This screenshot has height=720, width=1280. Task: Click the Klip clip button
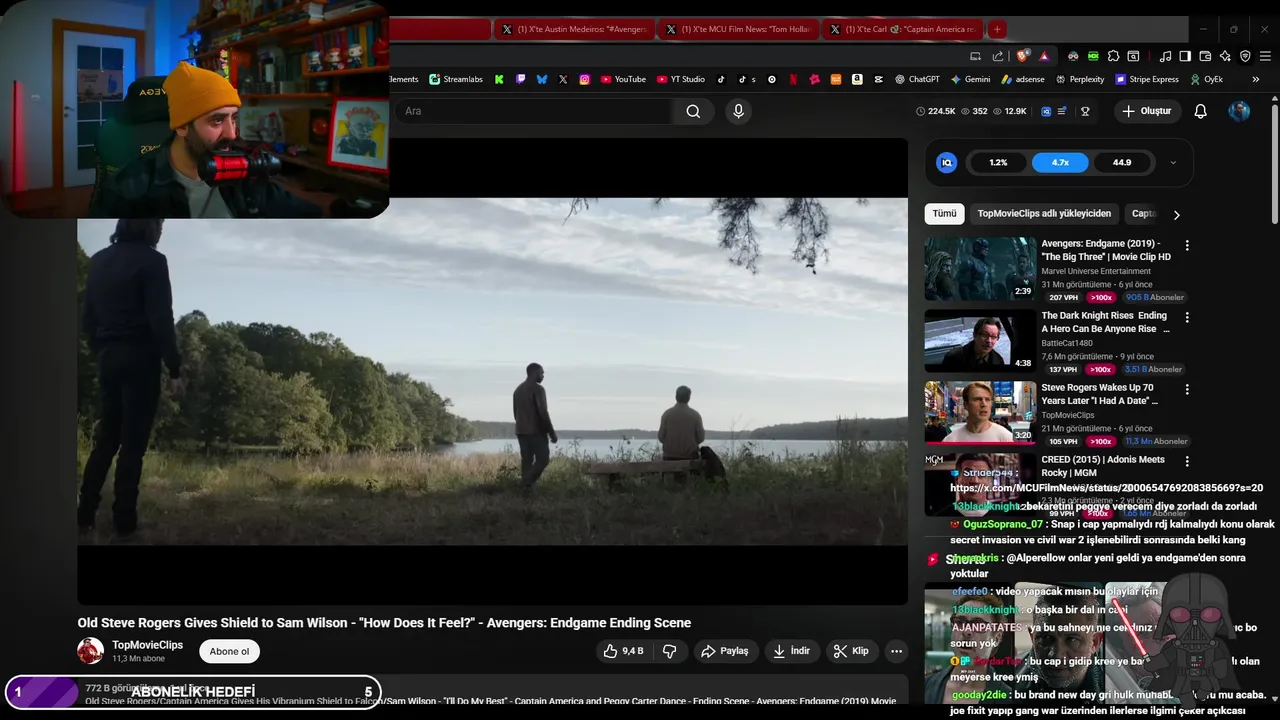point(851,651)
